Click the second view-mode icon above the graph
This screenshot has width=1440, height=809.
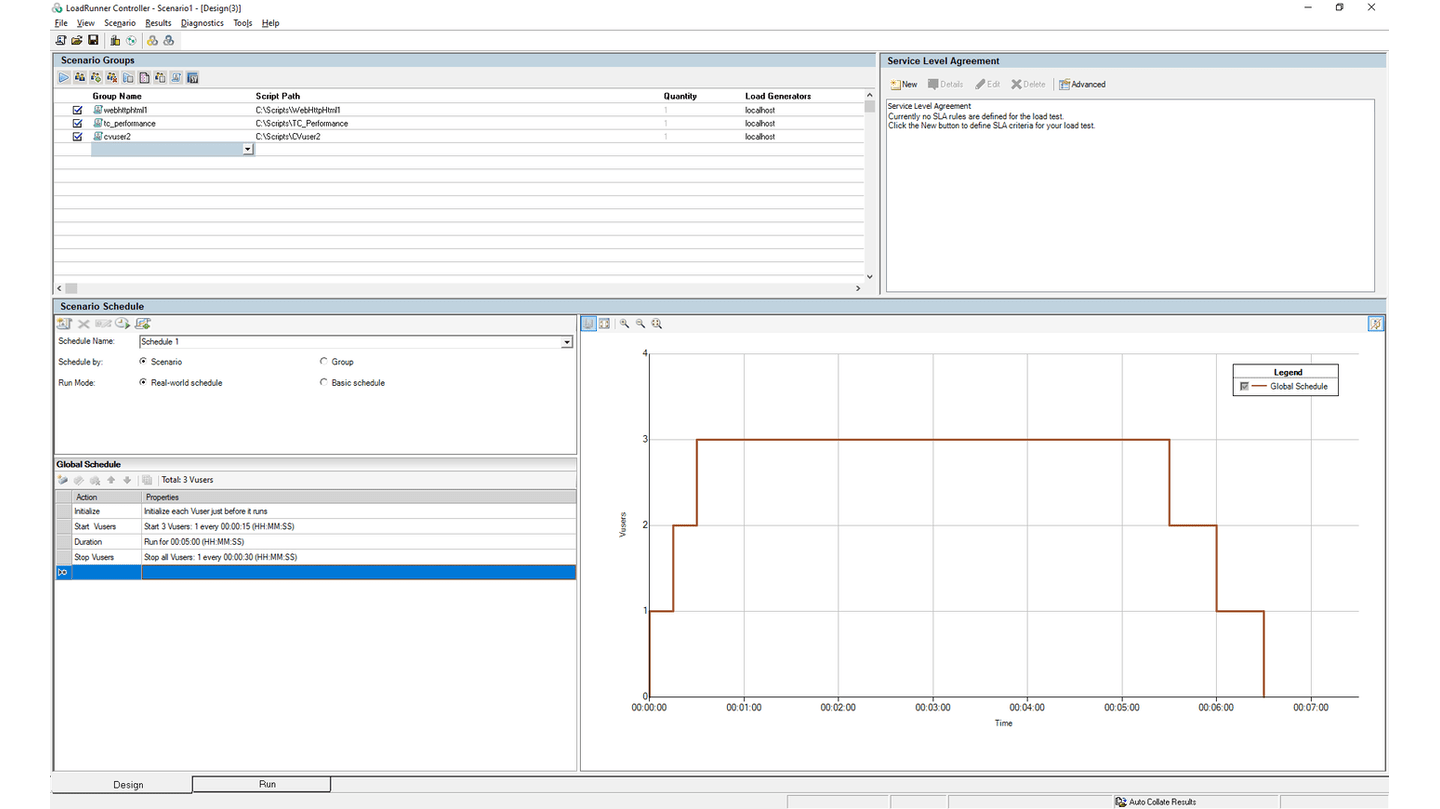(x=604, y=323)
